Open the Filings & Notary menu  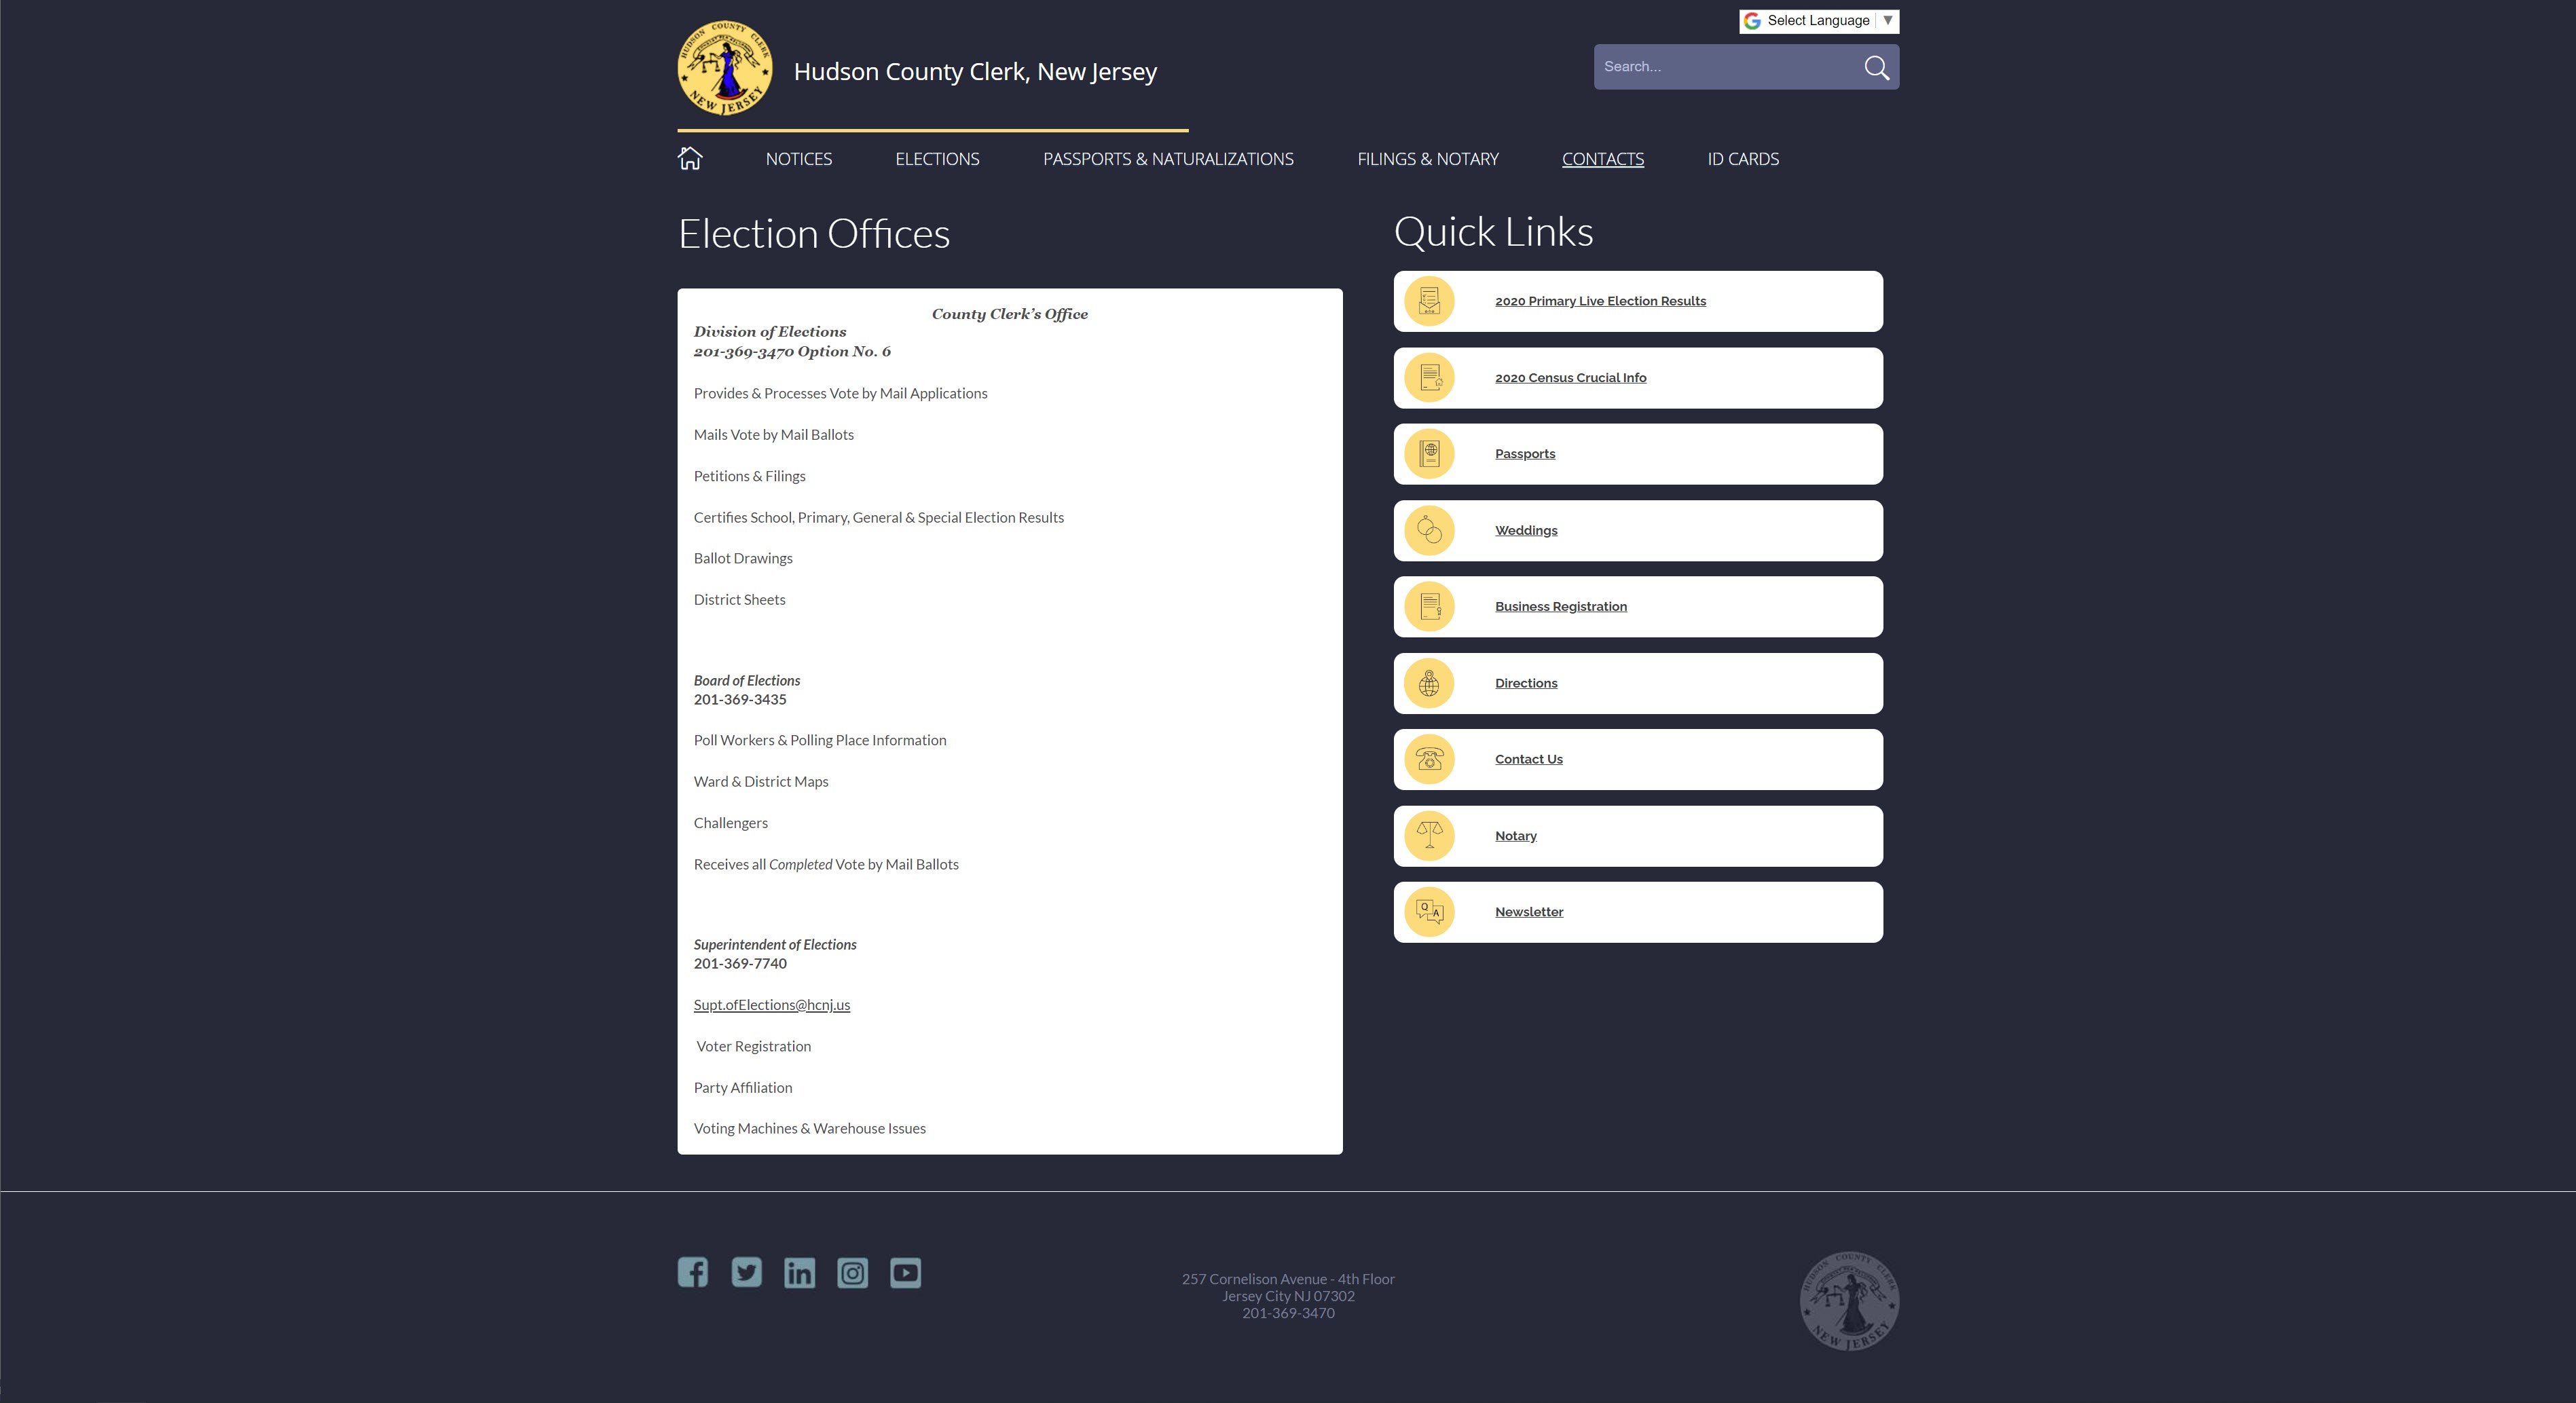[1428, 159]
